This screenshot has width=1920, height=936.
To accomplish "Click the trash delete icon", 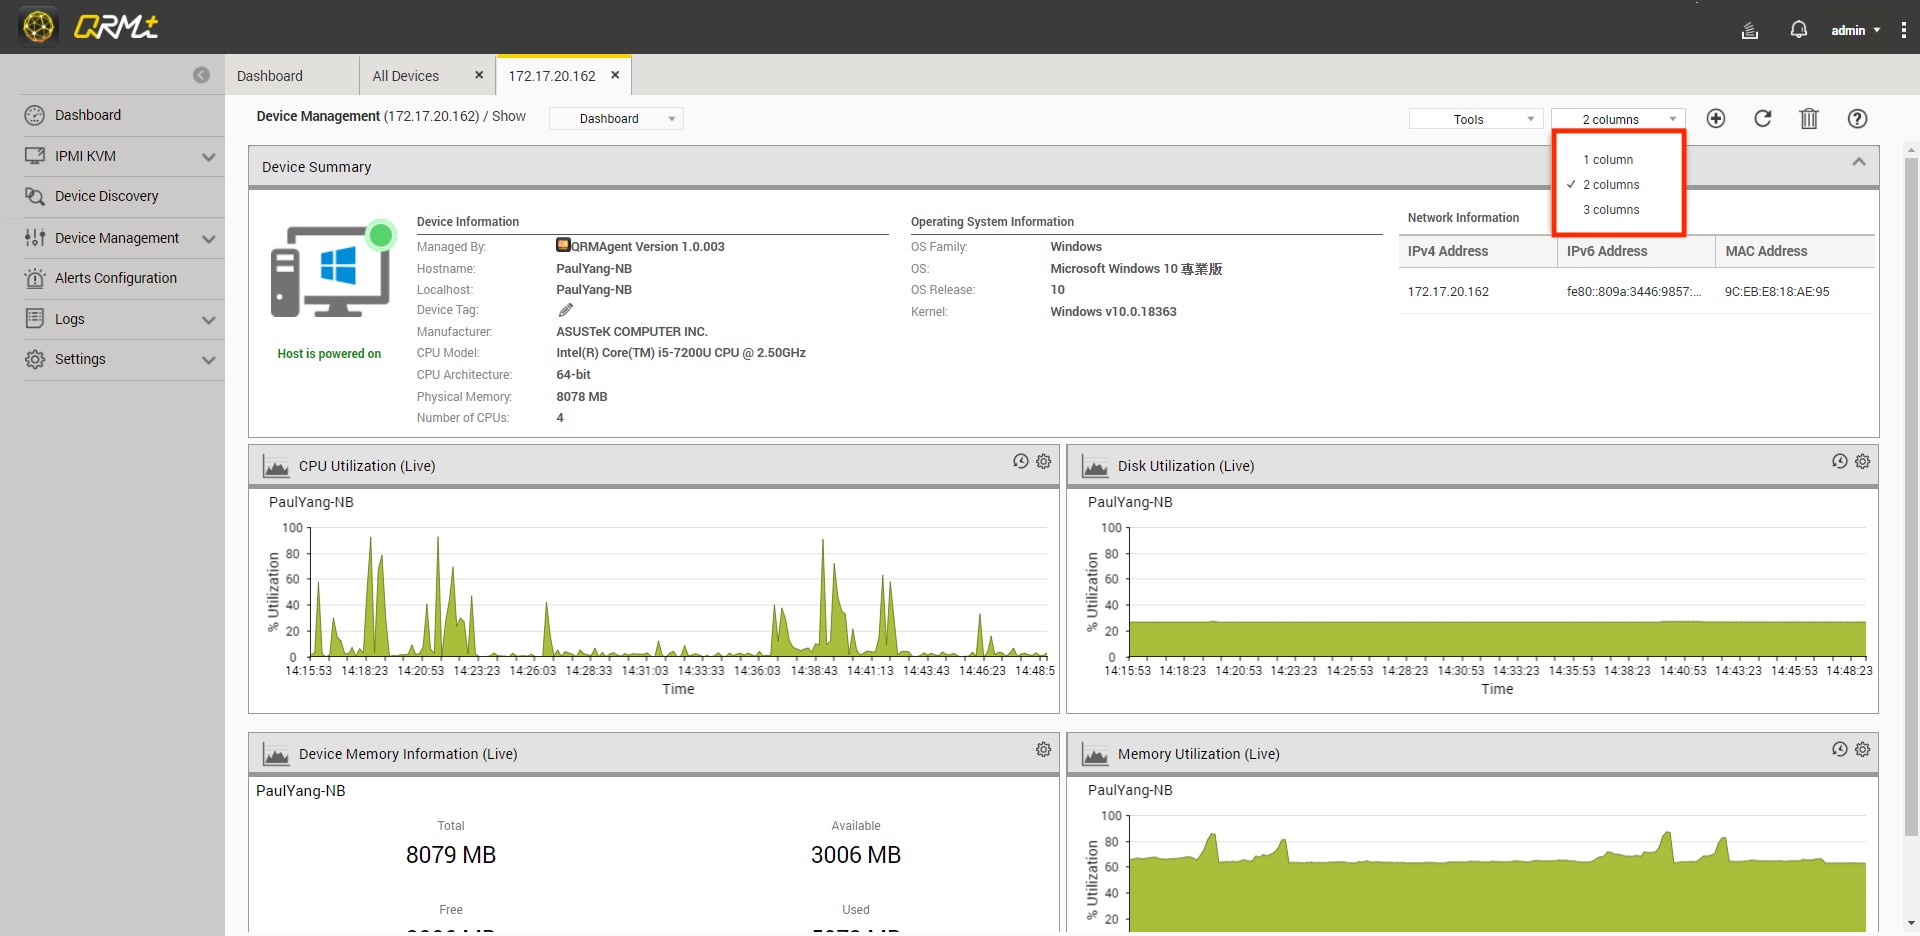I will pyautogui.click(x=1808, y=119).
